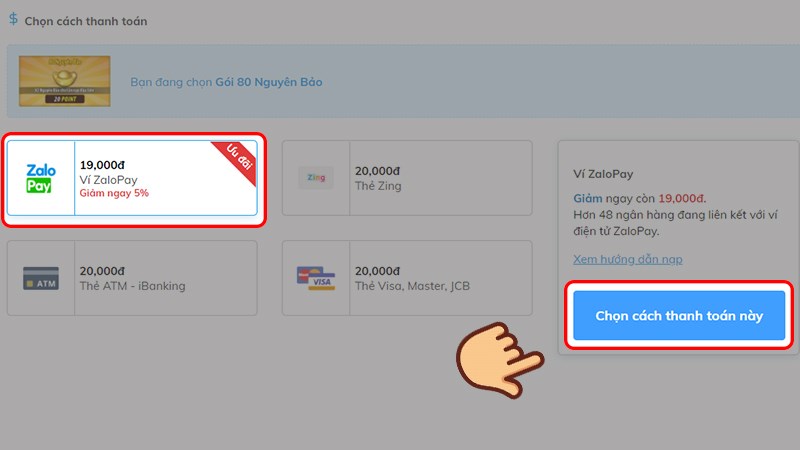Click the Ví ZaloPay title in details panel

(x=603, y=174)
